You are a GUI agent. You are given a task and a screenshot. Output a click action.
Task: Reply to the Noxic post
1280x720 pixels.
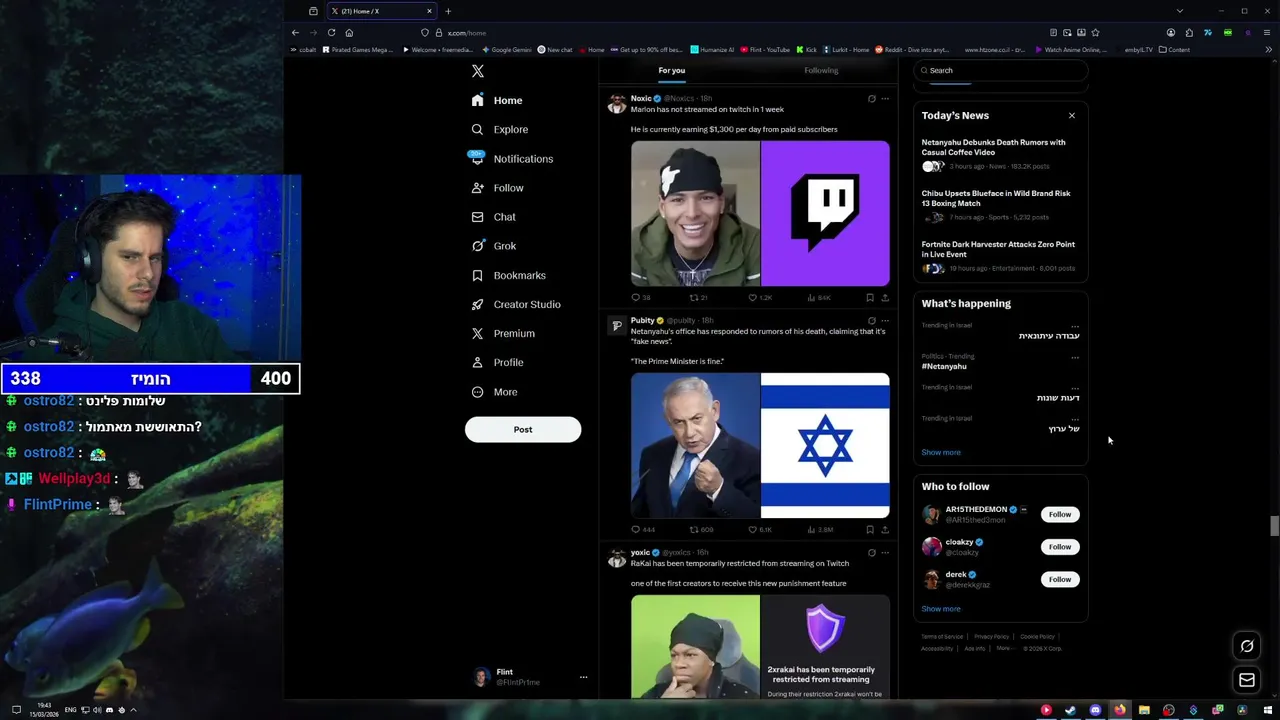pyautogui.click(x=640, y=297)
